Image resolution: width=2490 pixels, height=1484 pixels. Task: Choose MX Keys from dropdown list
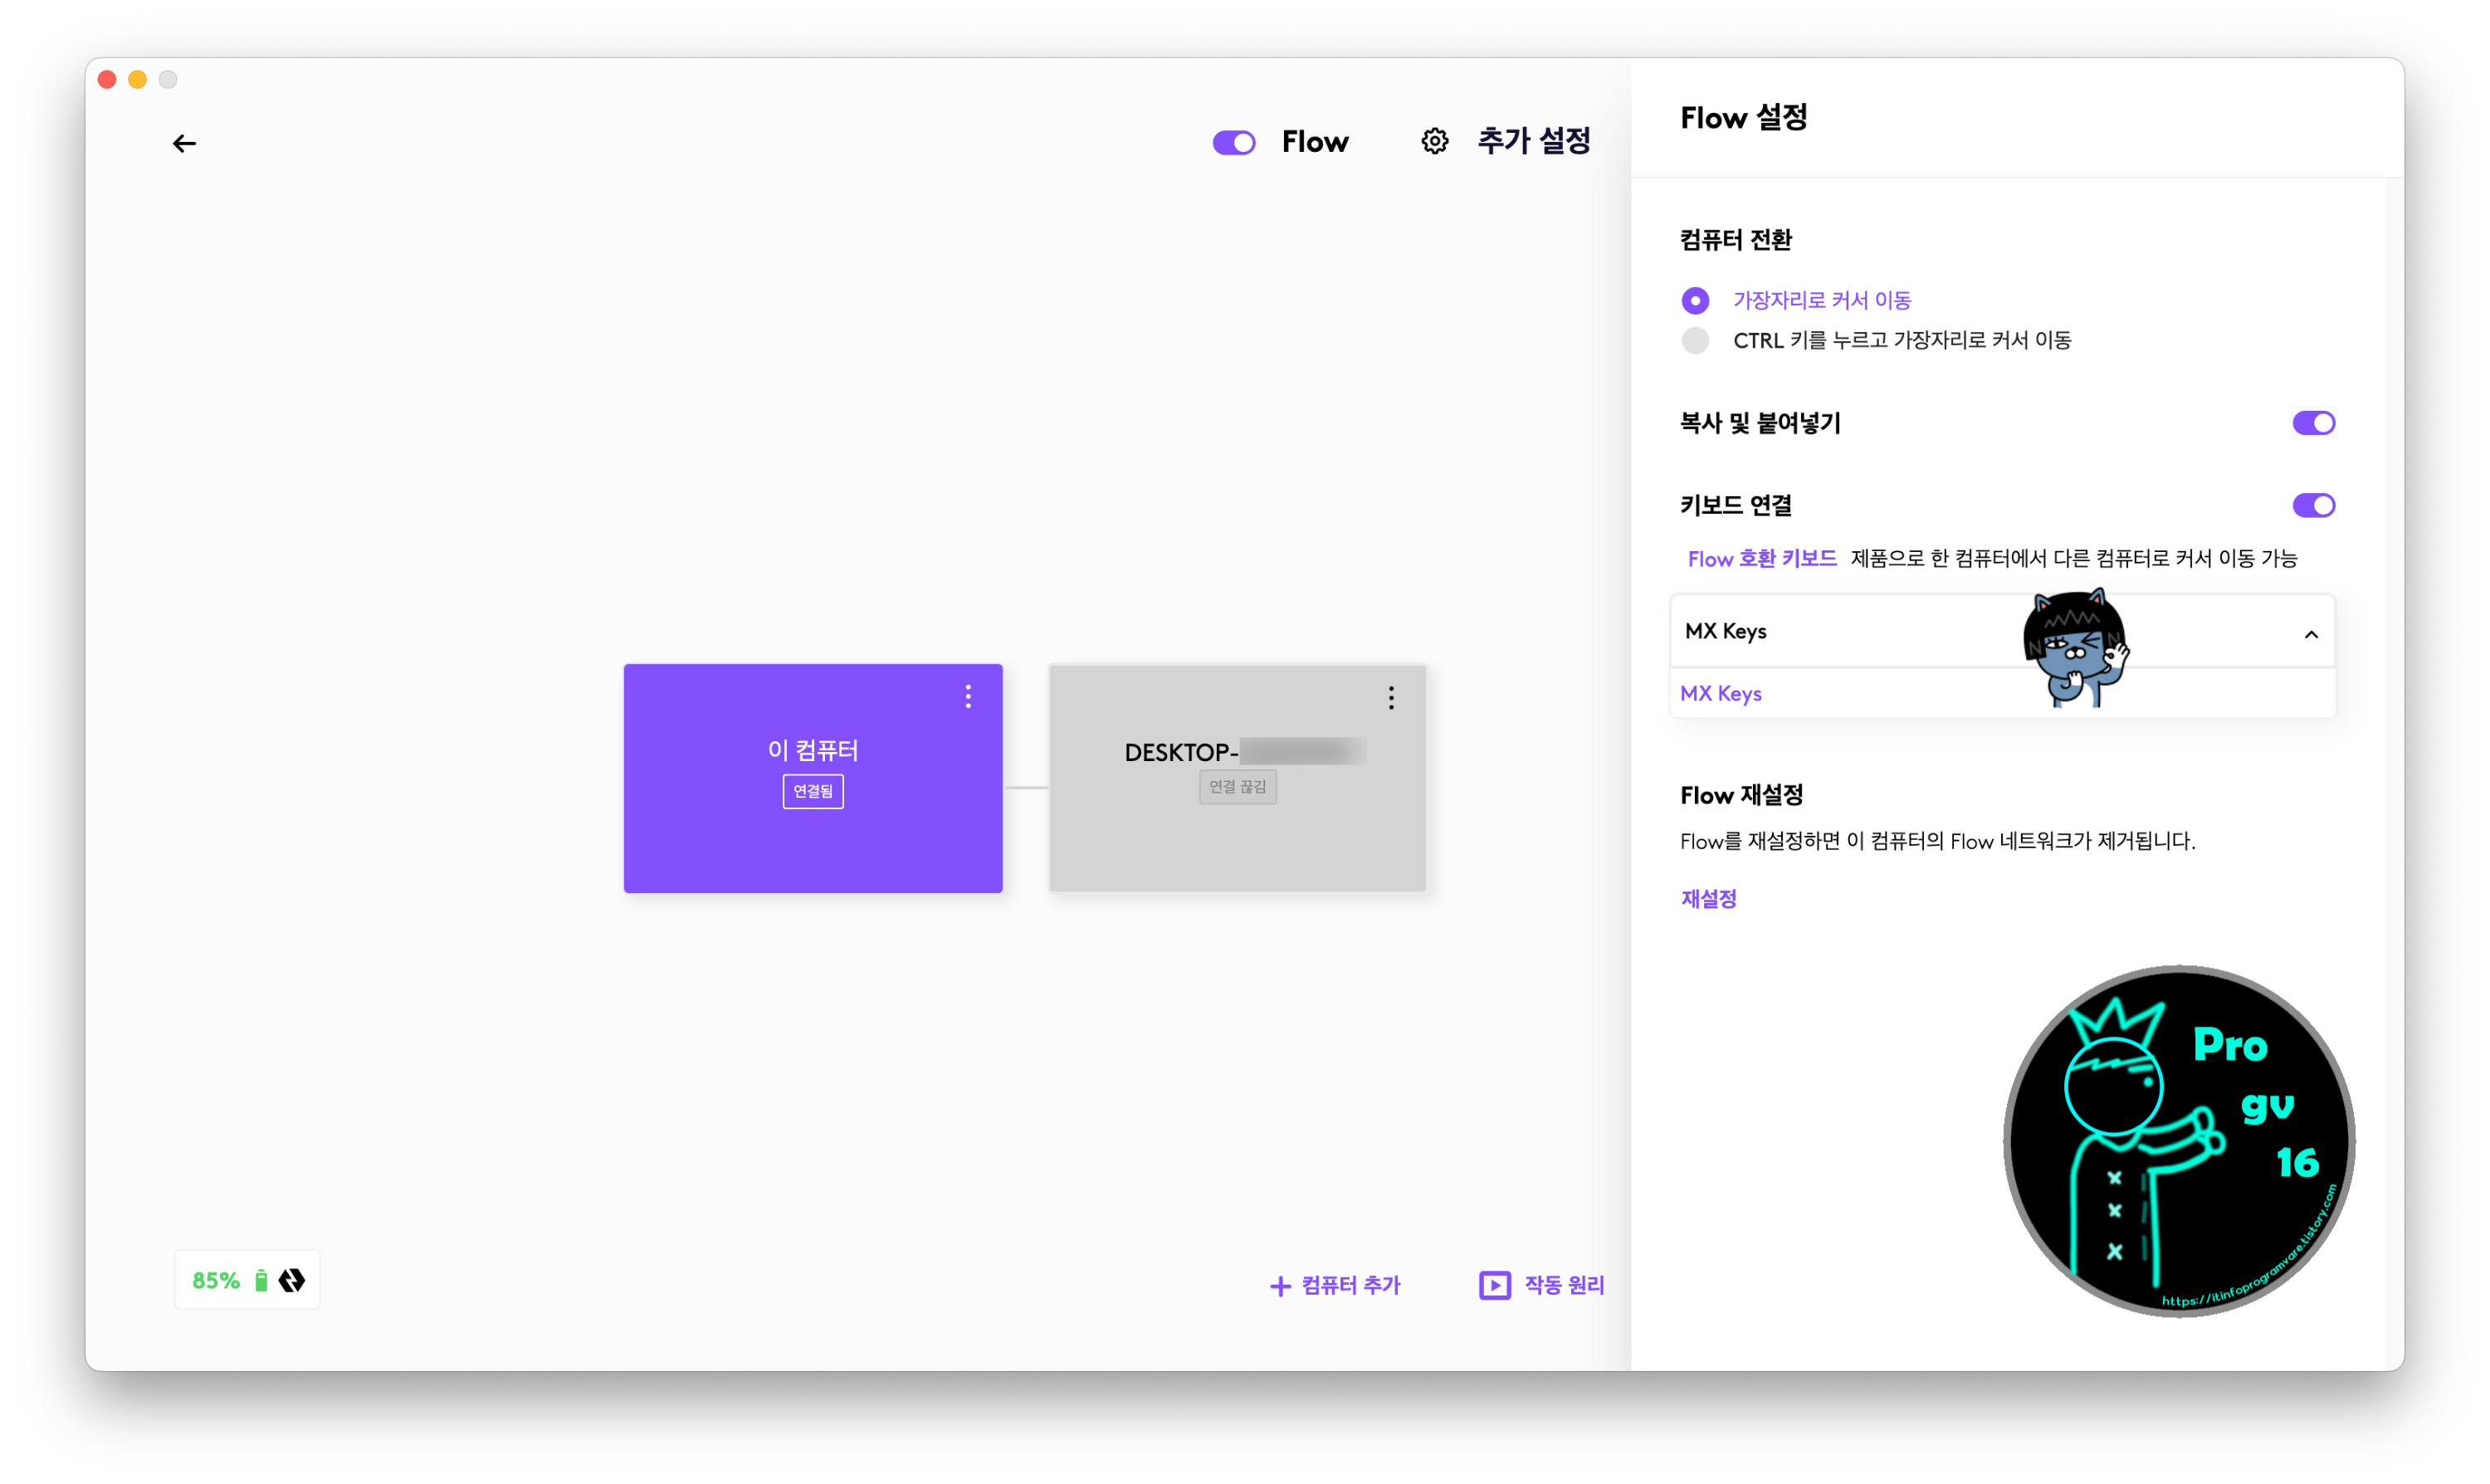pyautogui.click(x=1721, y=693)
